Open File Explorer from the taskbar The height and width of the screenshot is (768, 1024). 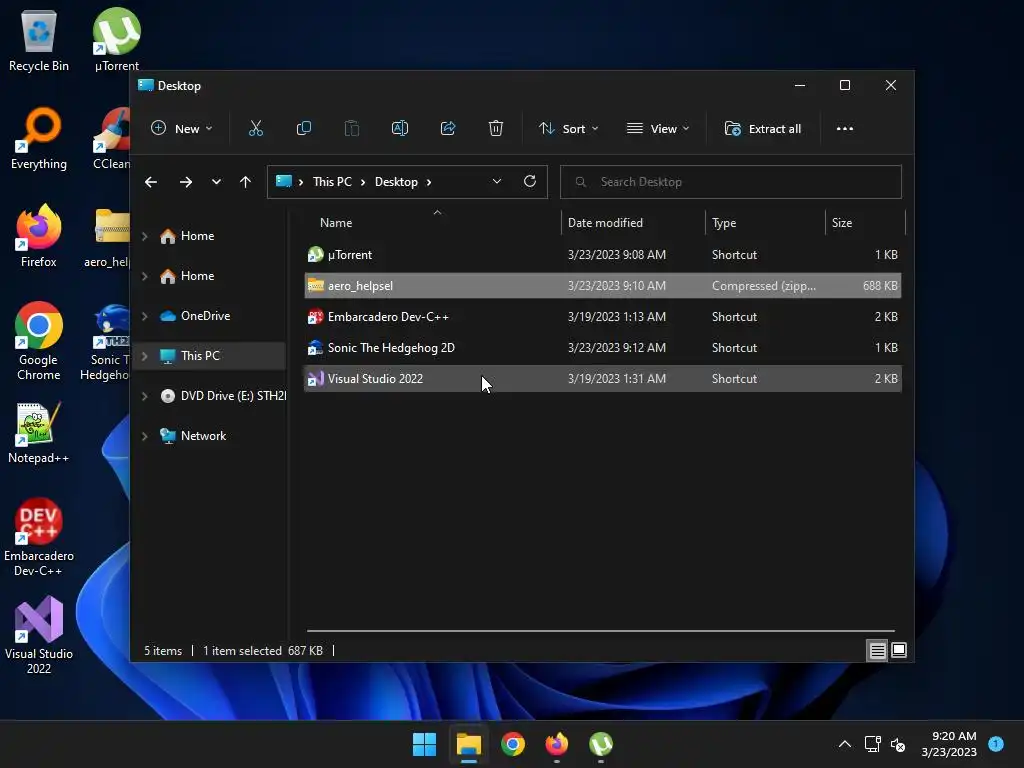point(469,744)
